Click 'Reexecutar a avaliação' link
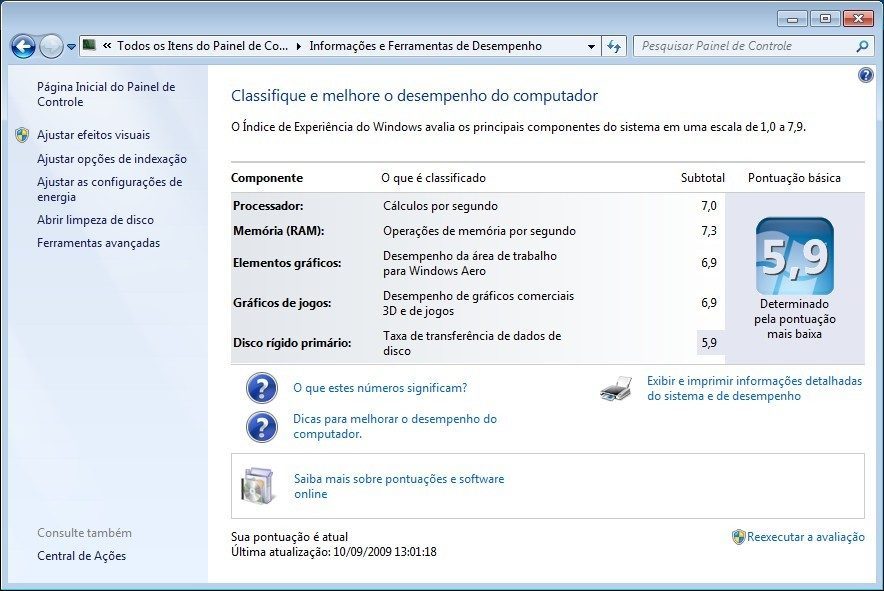This screenshot has width=884, height=591. coord(806,537)
